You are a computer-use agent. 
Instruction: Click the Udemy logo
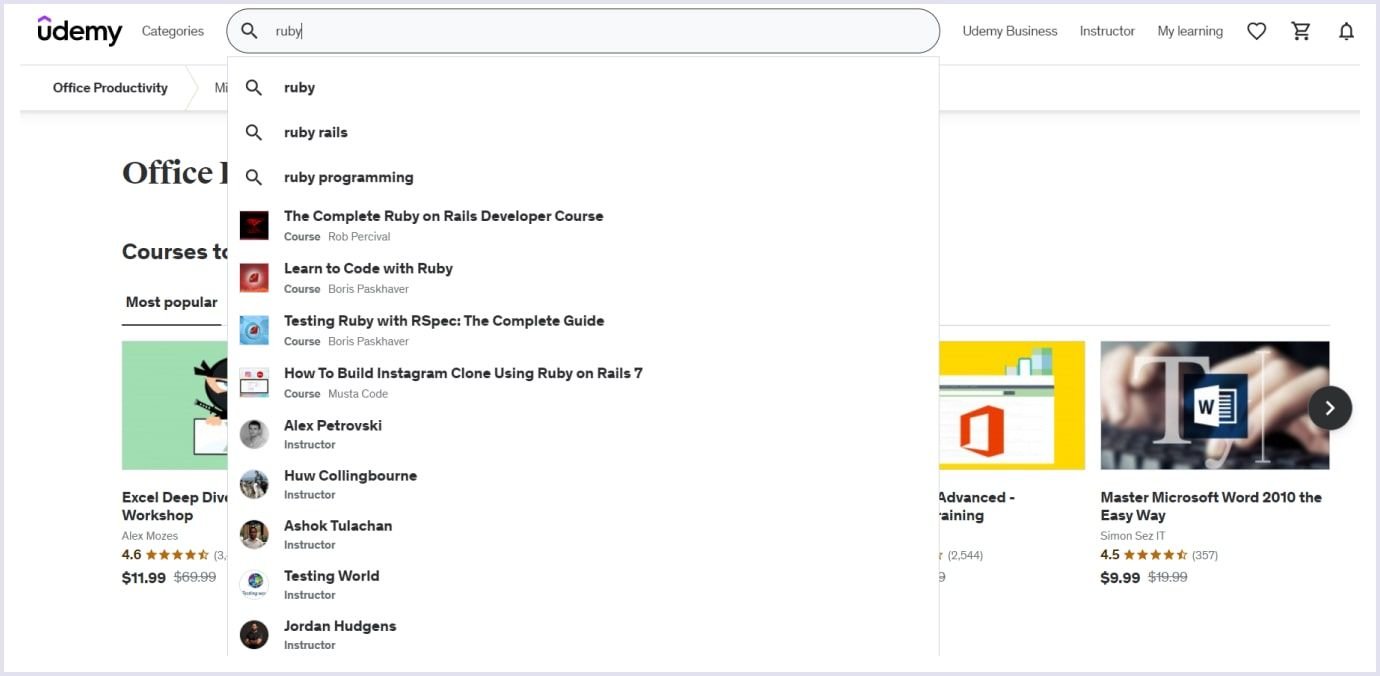(x=80, y=31)
